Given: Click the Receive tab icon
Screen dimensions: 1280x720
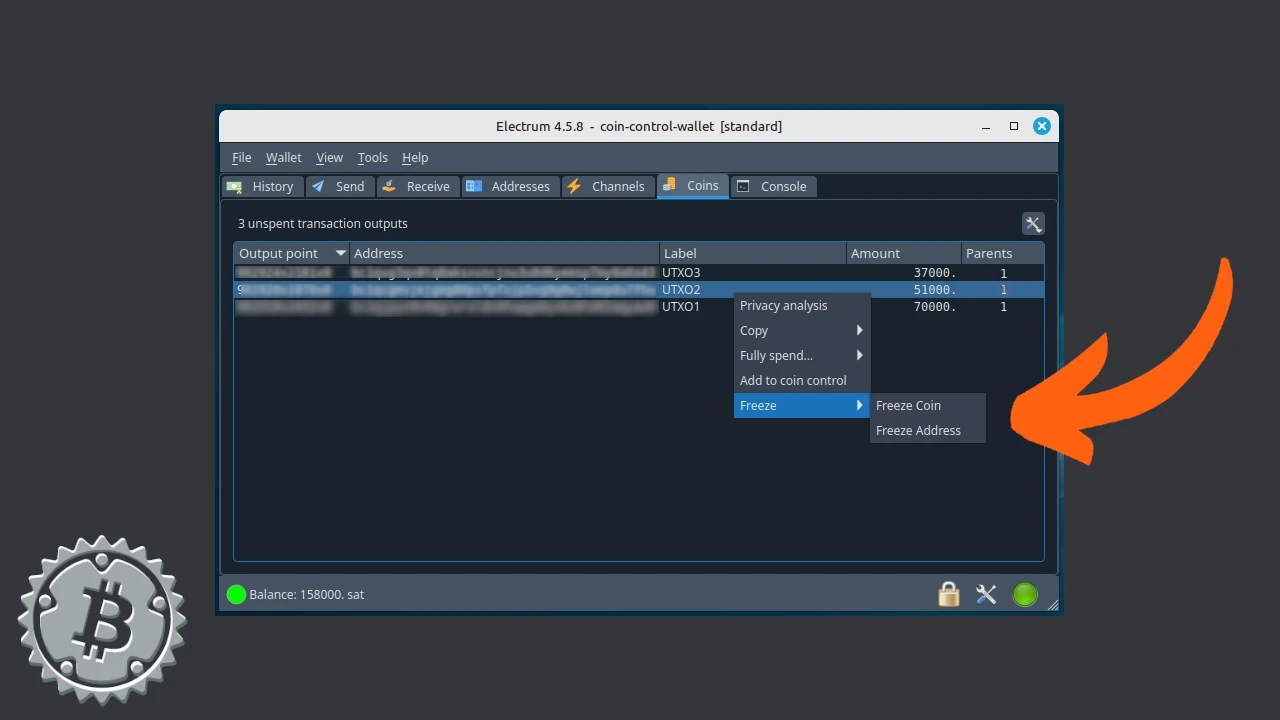Looking at the screenshot, I should tap(389, 186).
